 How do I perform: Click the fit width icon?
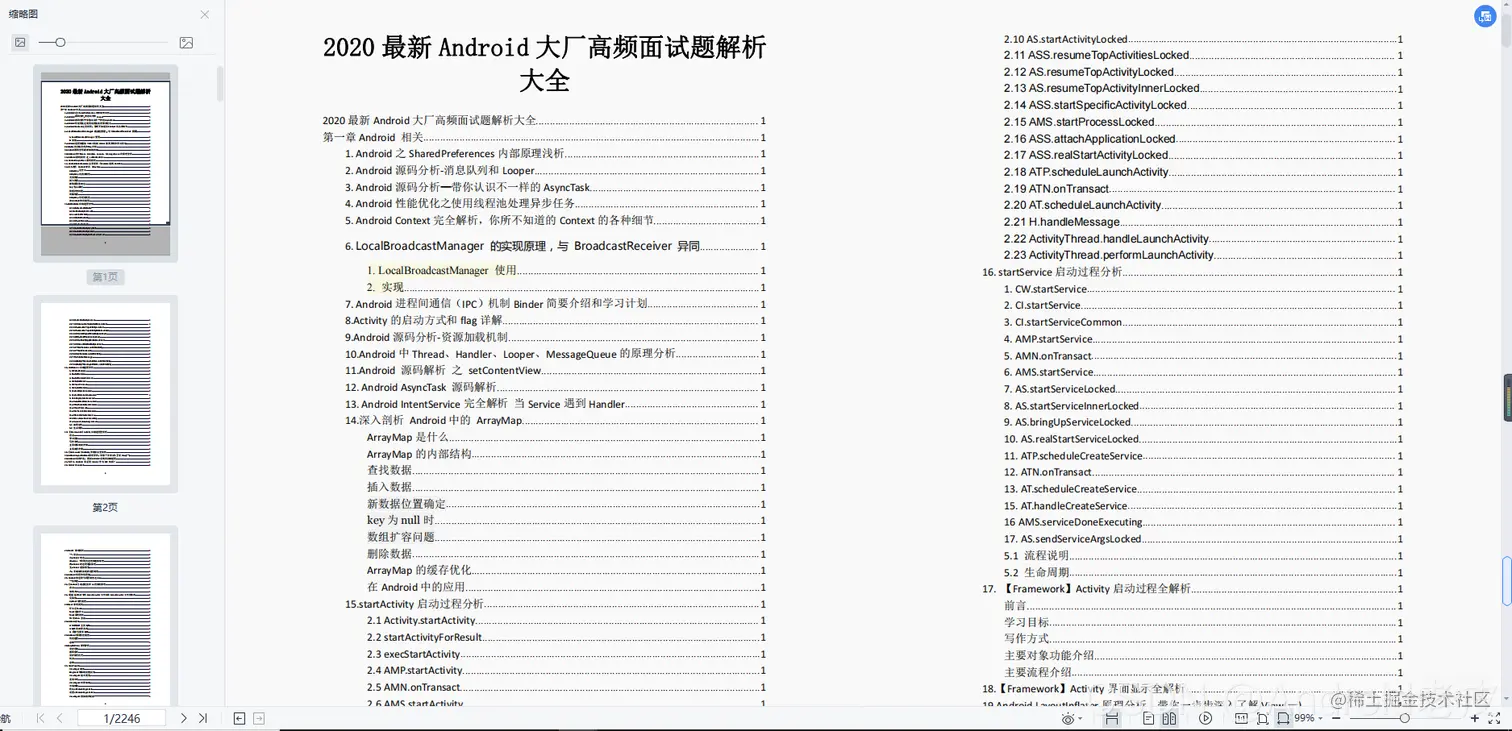pyautogui.click(x=1283, y=718)
